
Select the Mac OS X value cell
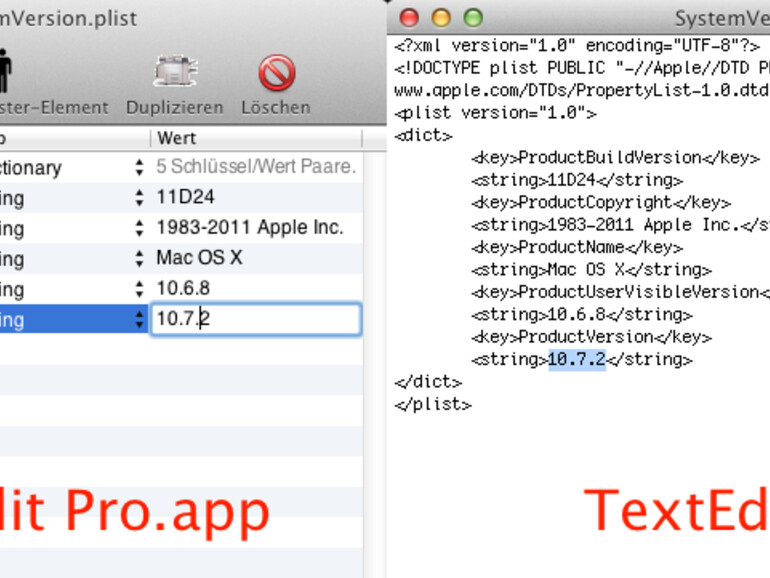point(256,258)
